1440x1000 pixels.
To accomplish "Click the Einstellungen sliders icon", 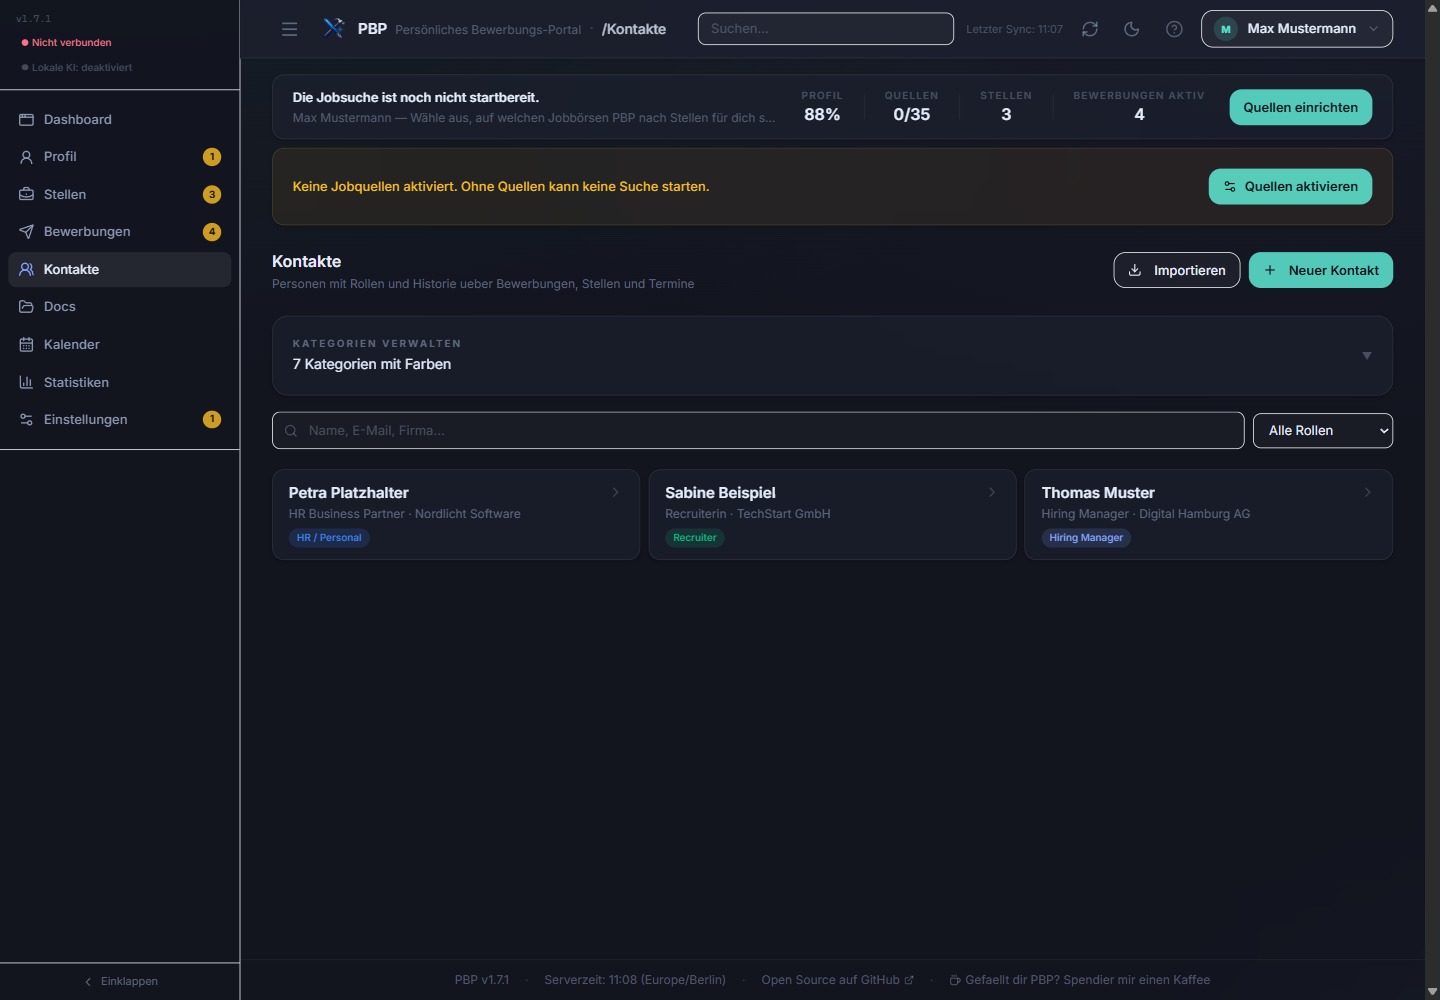I will coord(26,420).
